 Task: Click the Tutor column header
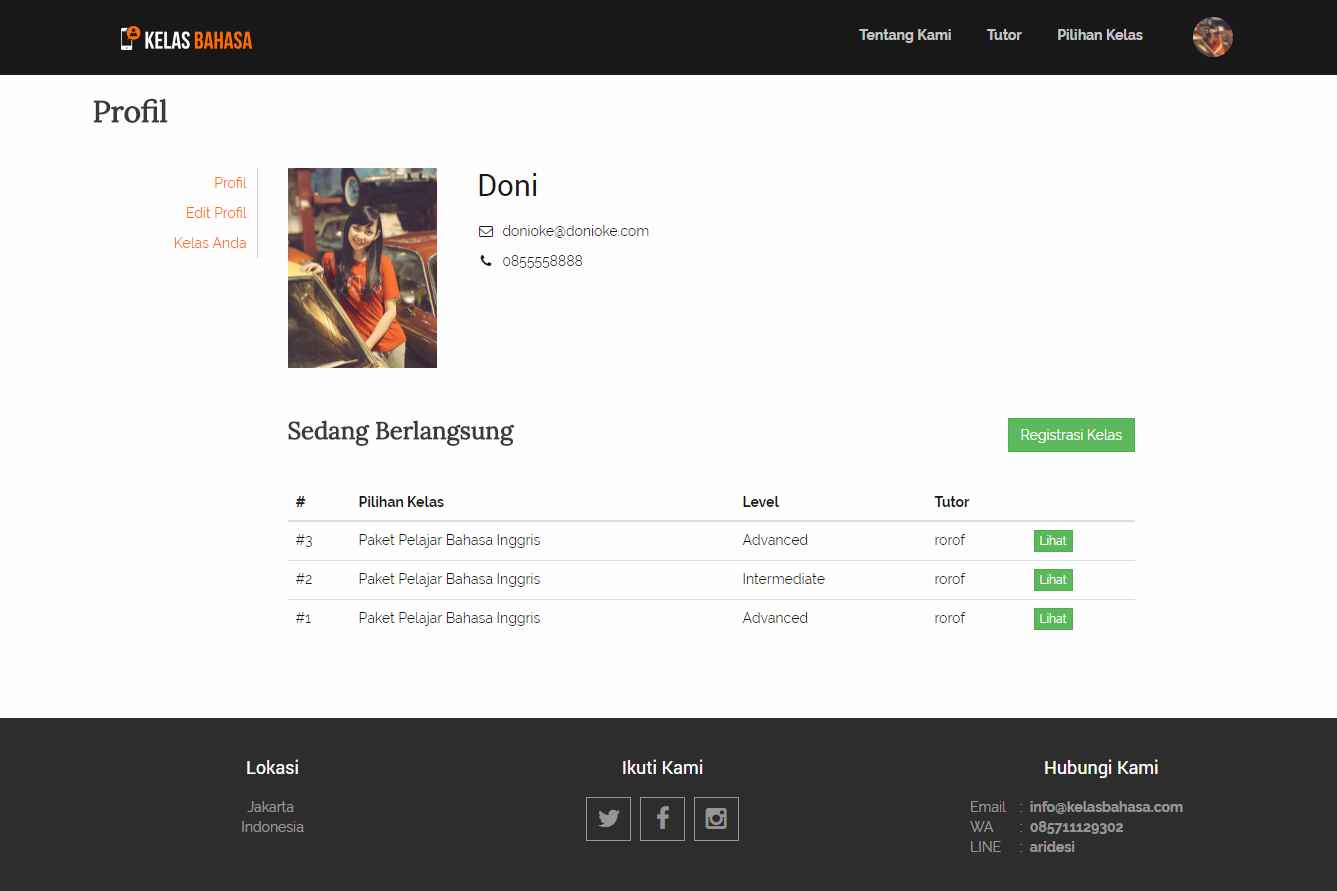(x=952, y=502)
